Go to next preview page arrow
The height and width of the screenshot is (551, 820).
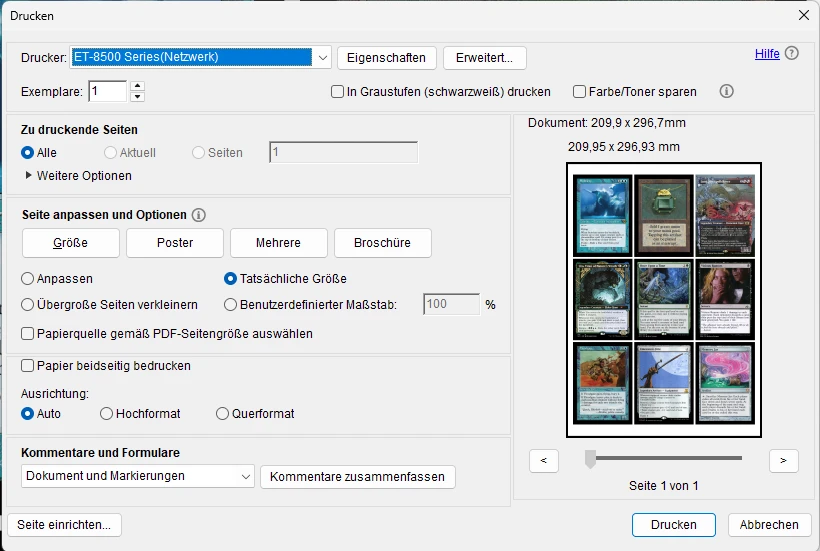(783, 461)
